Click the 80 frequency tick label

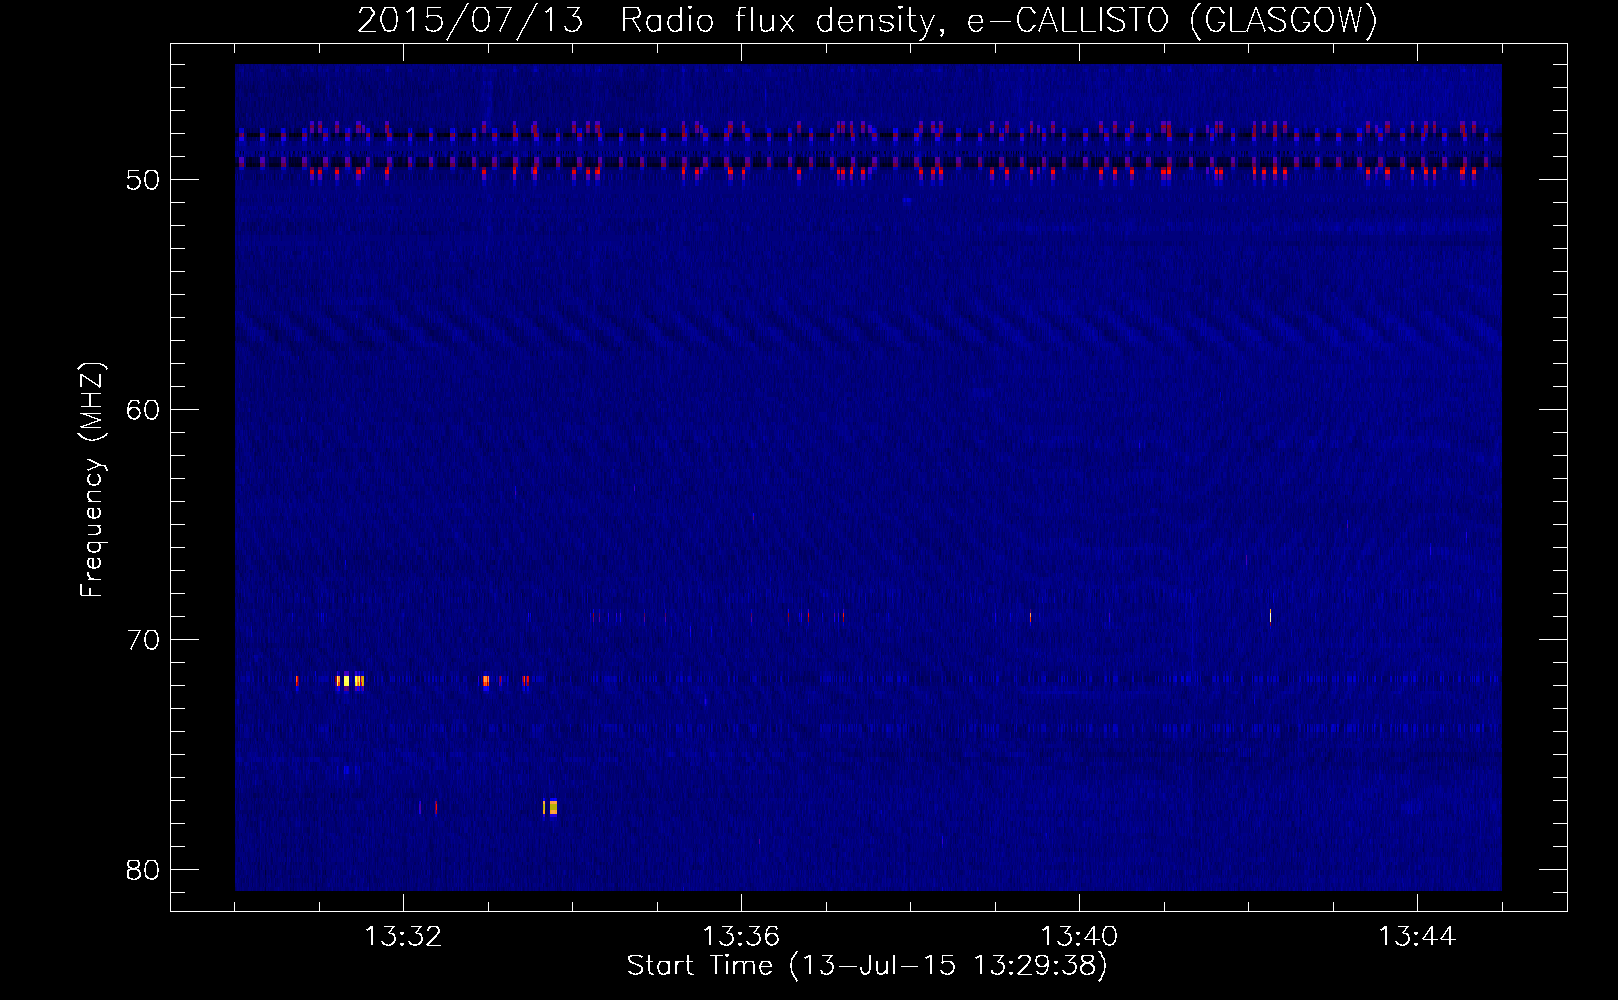click(143, 870)
